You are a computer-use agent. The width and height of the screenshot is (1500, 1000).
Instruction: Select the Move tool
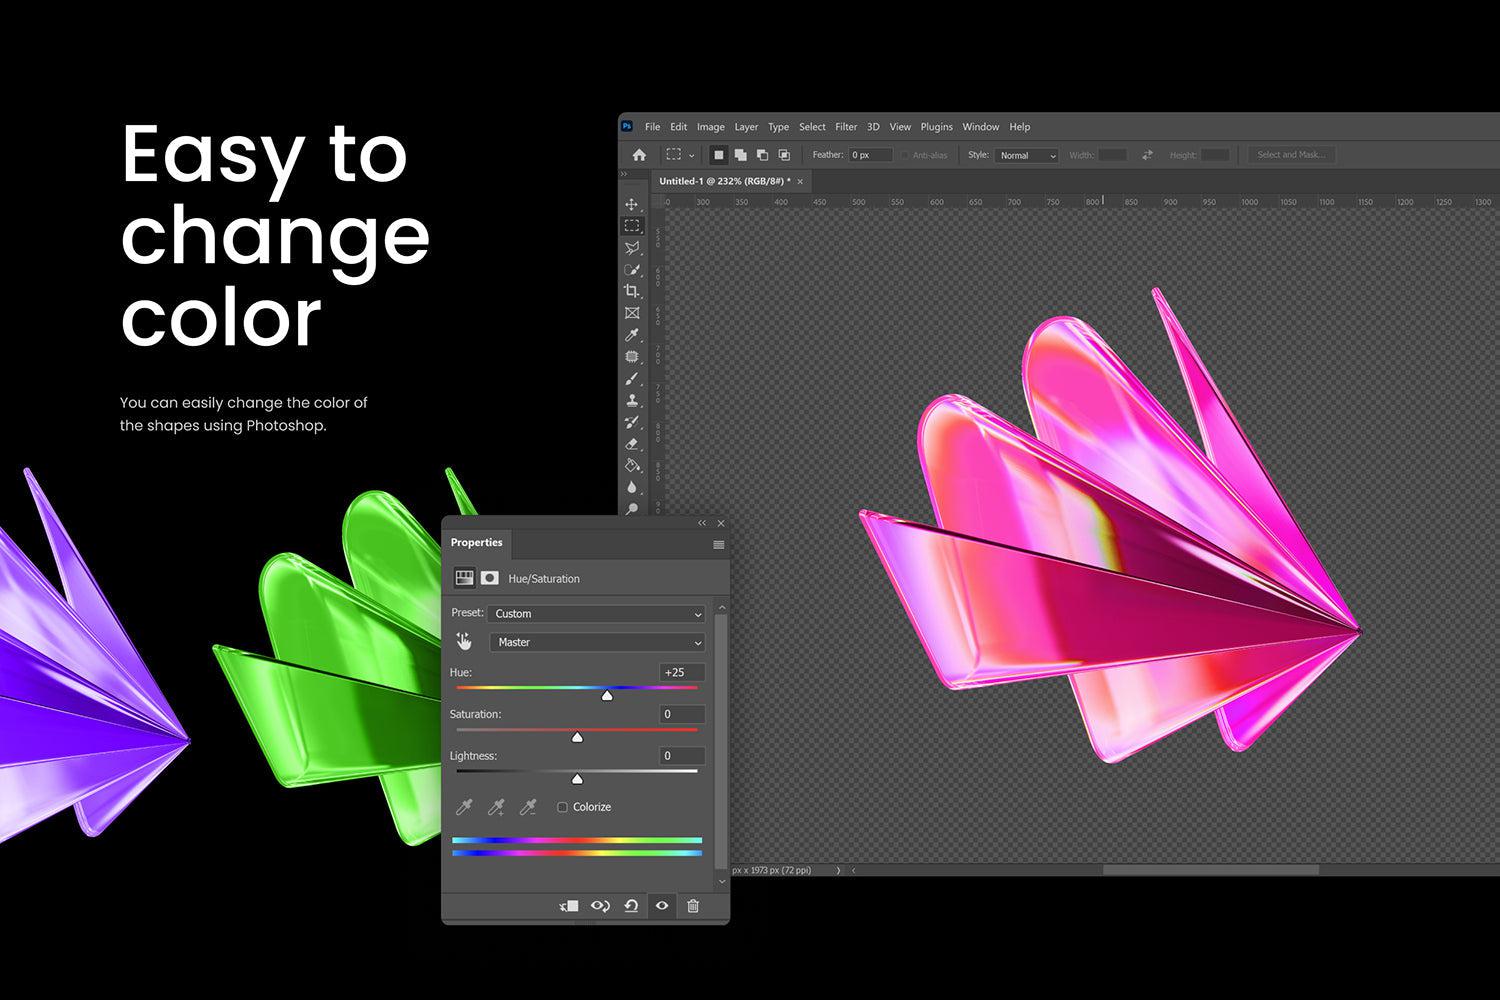(632, 205)
